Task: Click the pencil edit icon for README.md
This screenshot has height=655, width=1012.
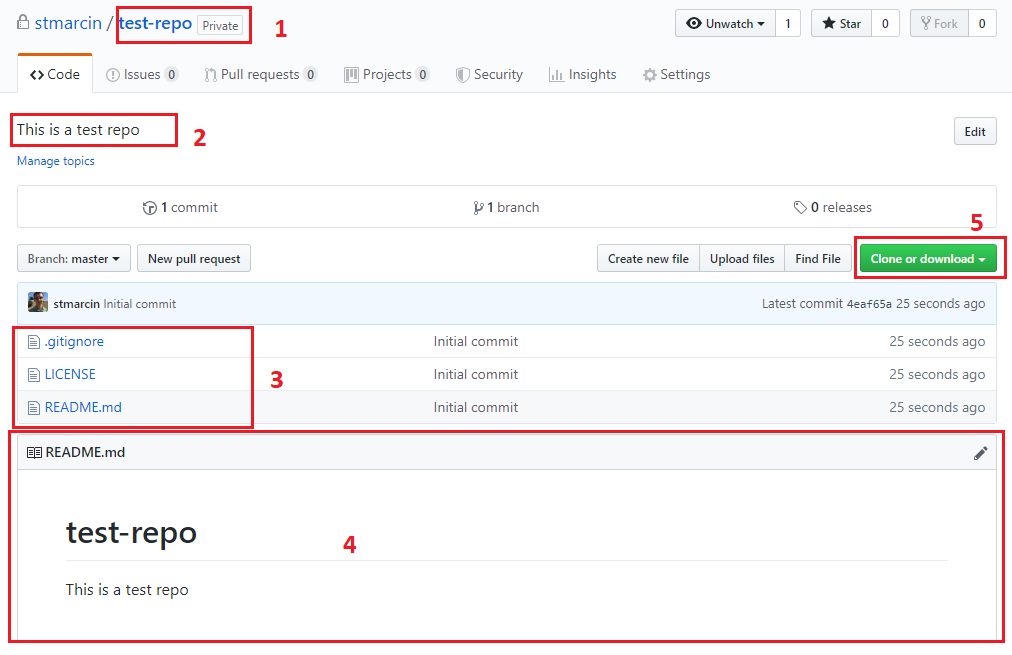Action: (980, 453)
